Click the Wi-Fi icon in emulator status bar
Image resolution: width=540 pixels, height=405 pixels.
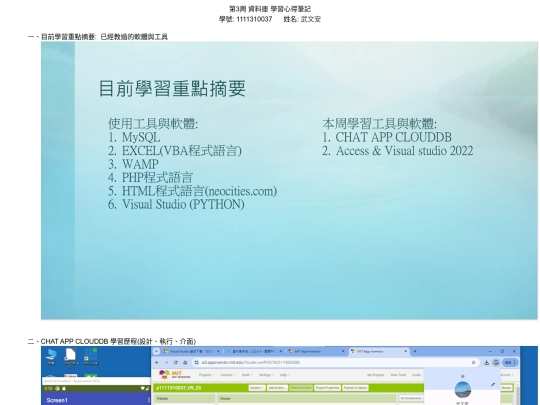pyautogui.click(x=143, y=388)
